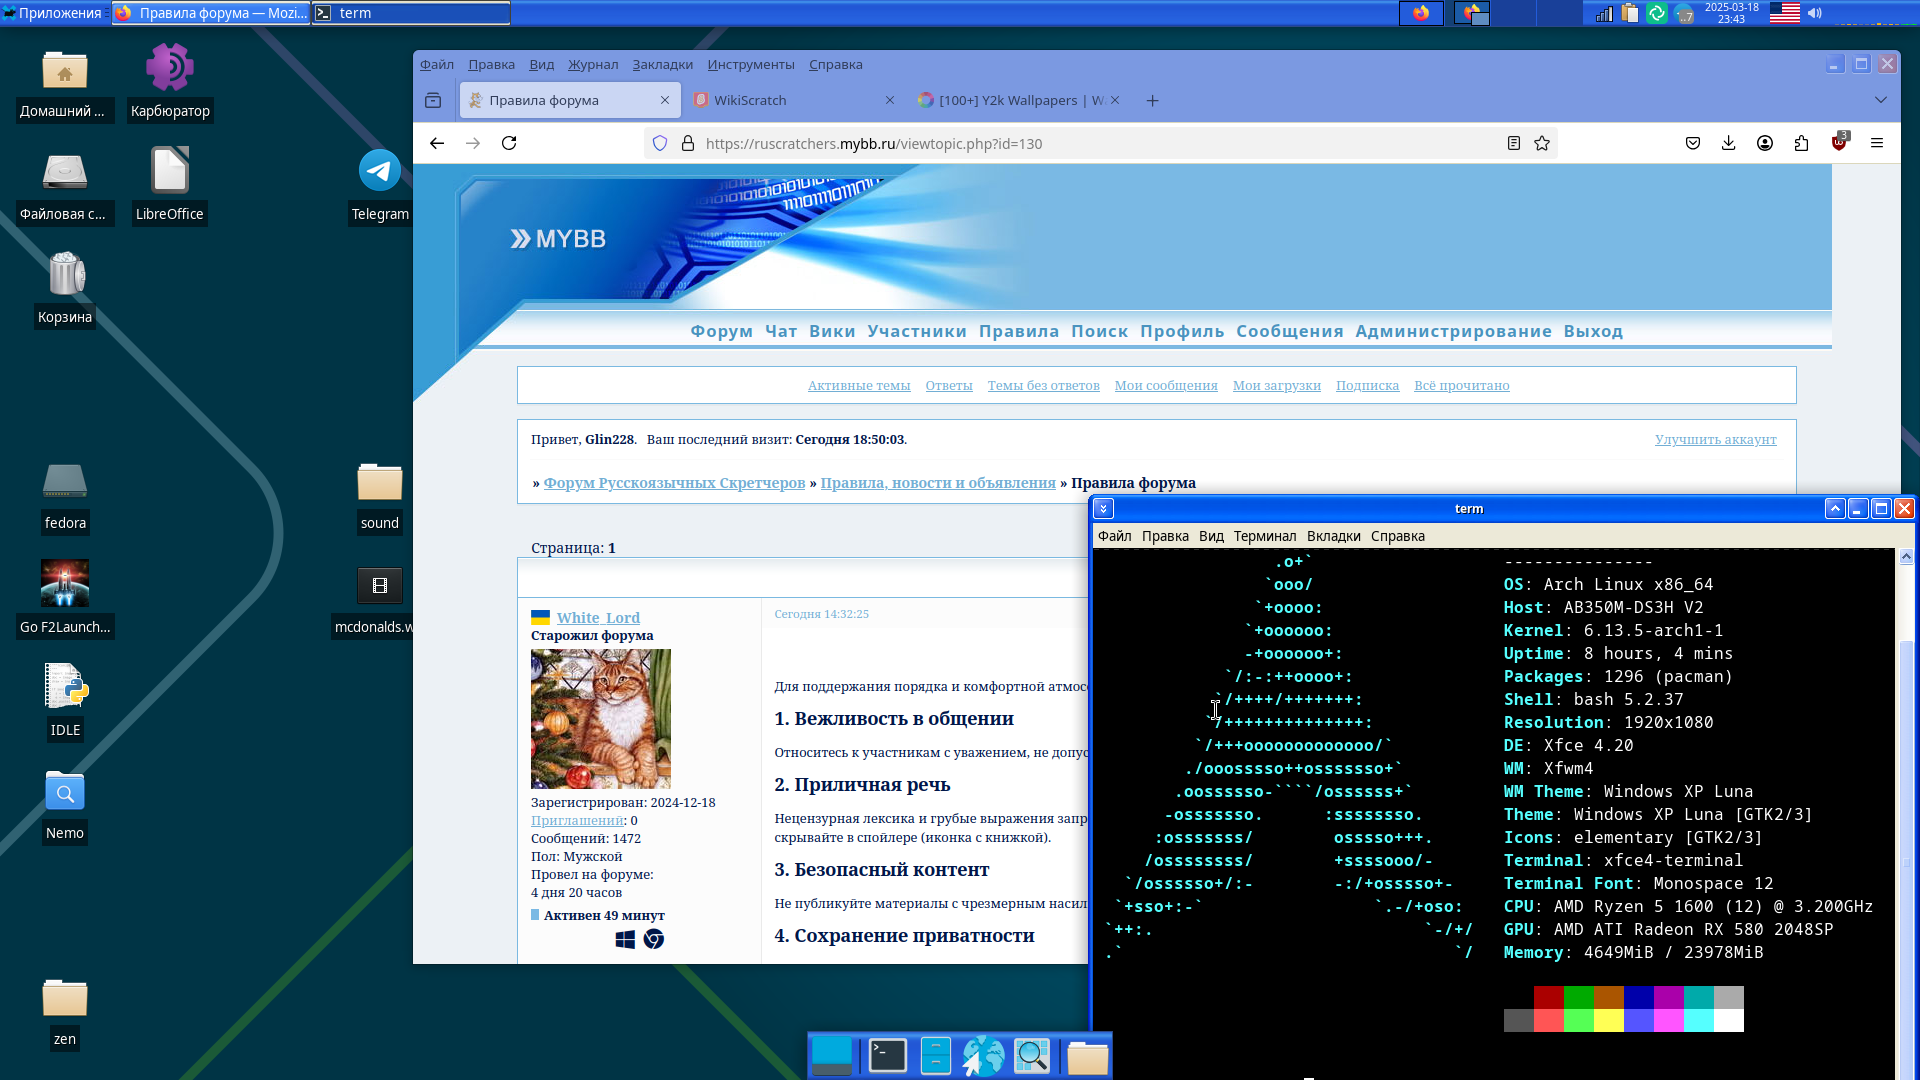Click the Firefox extensions puzzle icon
Viewport: 1920px width, 1080px height.
click(x=1801, y=143)
